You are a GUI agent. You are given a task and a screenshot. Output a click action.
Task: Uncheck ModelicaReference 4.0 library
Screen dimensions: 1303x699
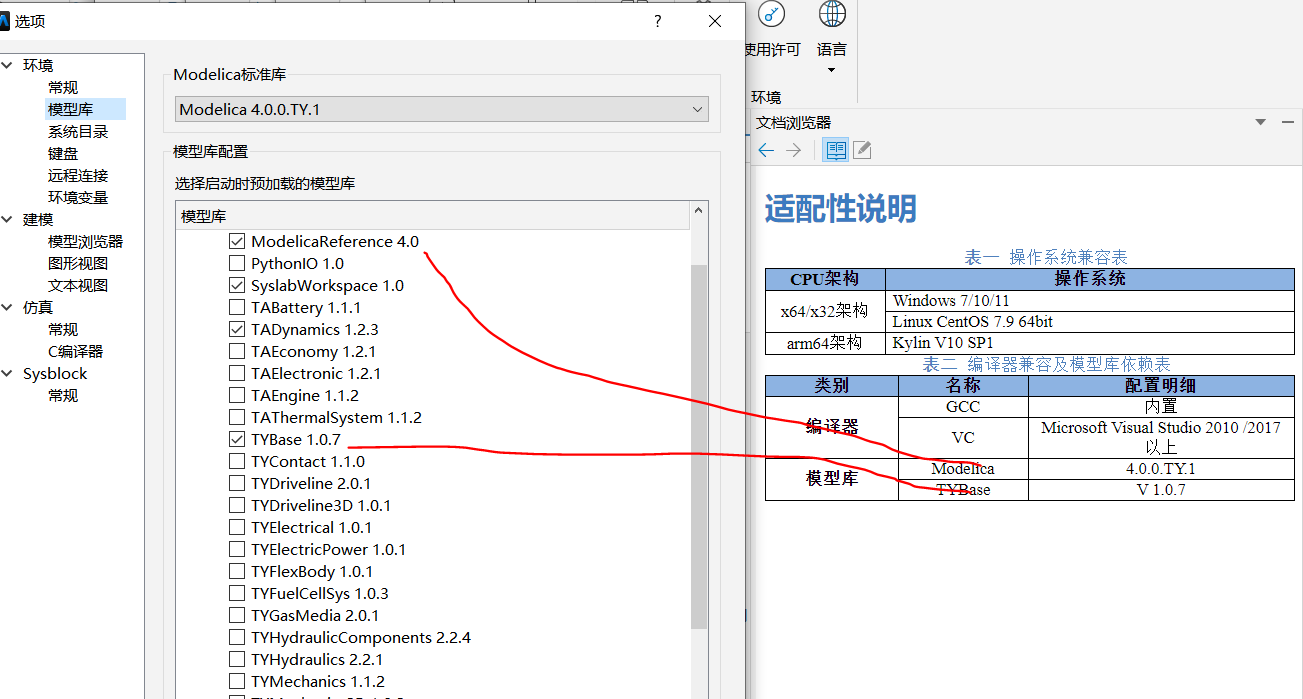[x=237, y=241]
